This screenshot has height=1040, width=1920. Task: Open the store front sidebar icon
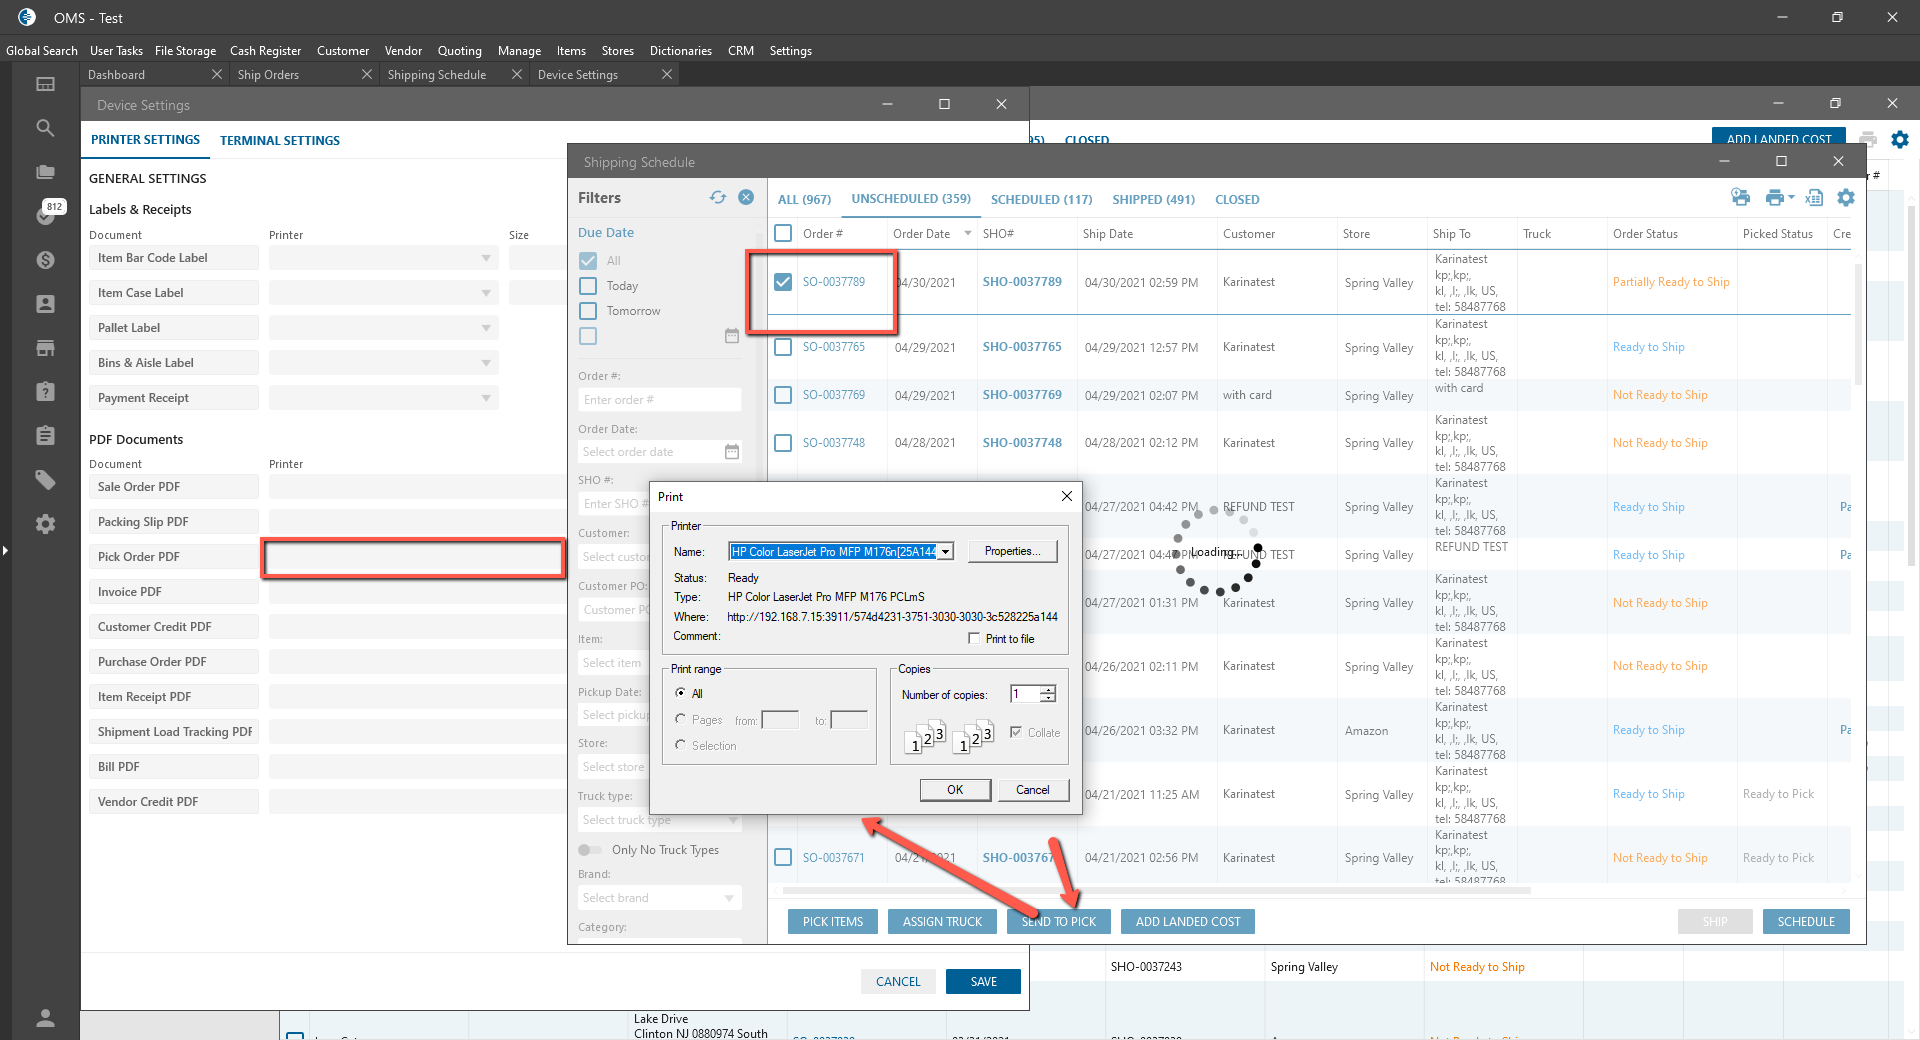point(45,348)
